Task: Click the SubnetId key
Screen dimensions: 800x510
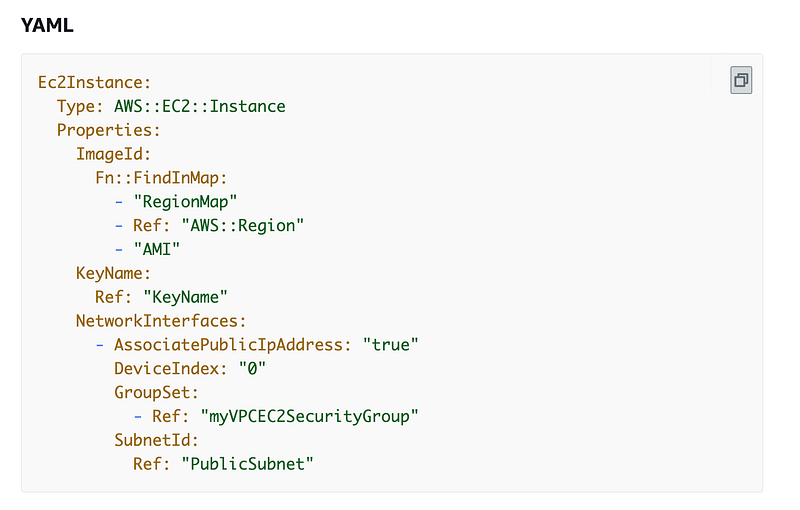Action: (x=156, y=440)
